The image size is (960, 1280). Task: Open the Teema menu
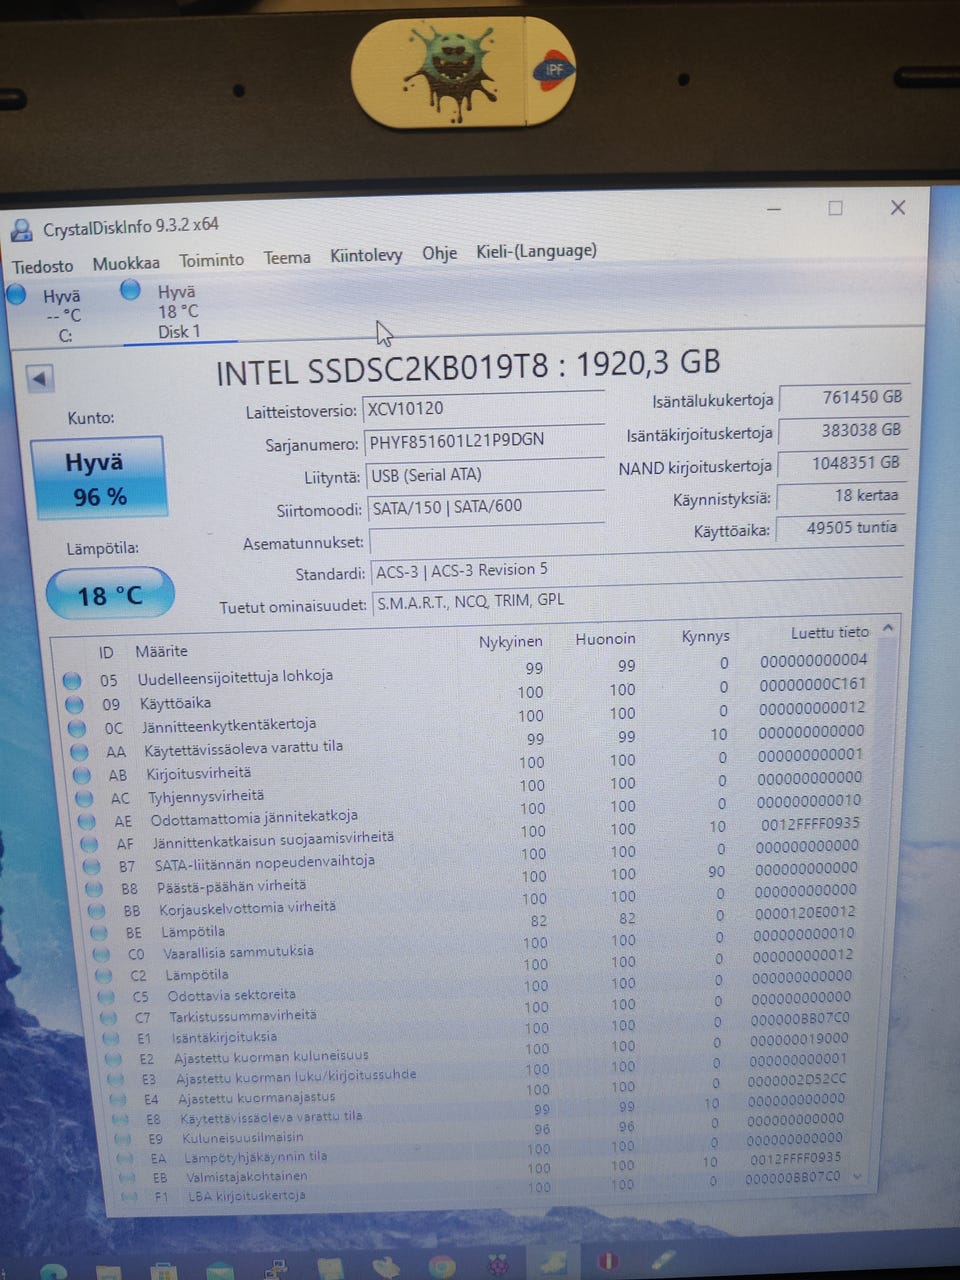(x=287, y=258)
